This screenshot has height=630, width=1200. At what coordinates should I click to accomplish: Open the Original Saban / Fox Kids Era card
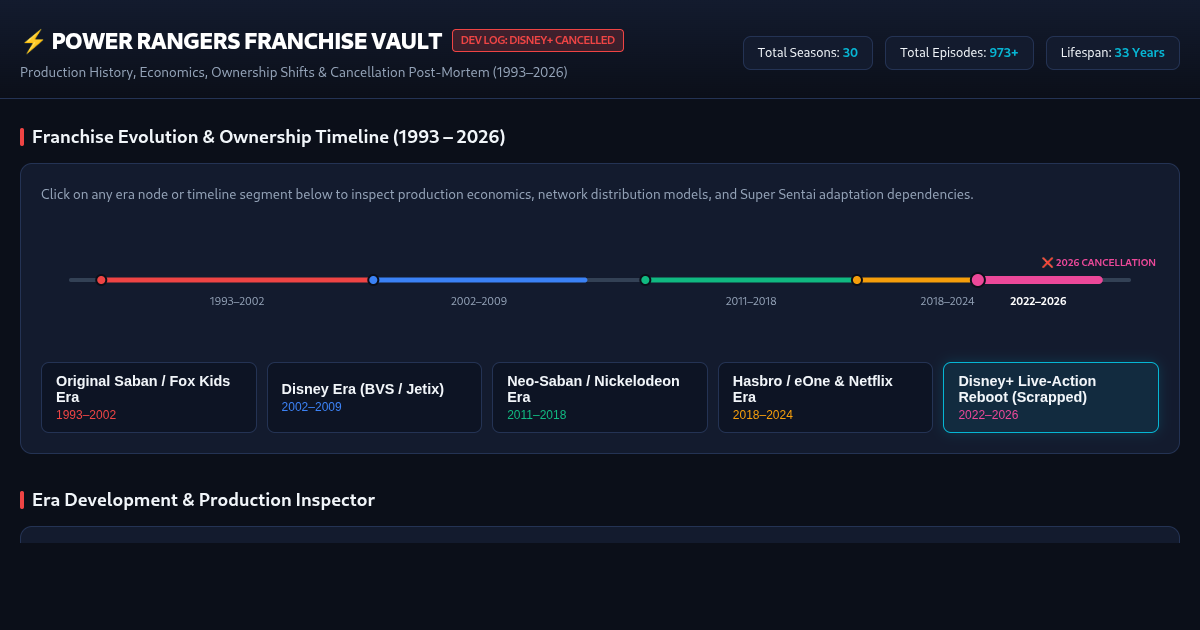coord(149,397)
